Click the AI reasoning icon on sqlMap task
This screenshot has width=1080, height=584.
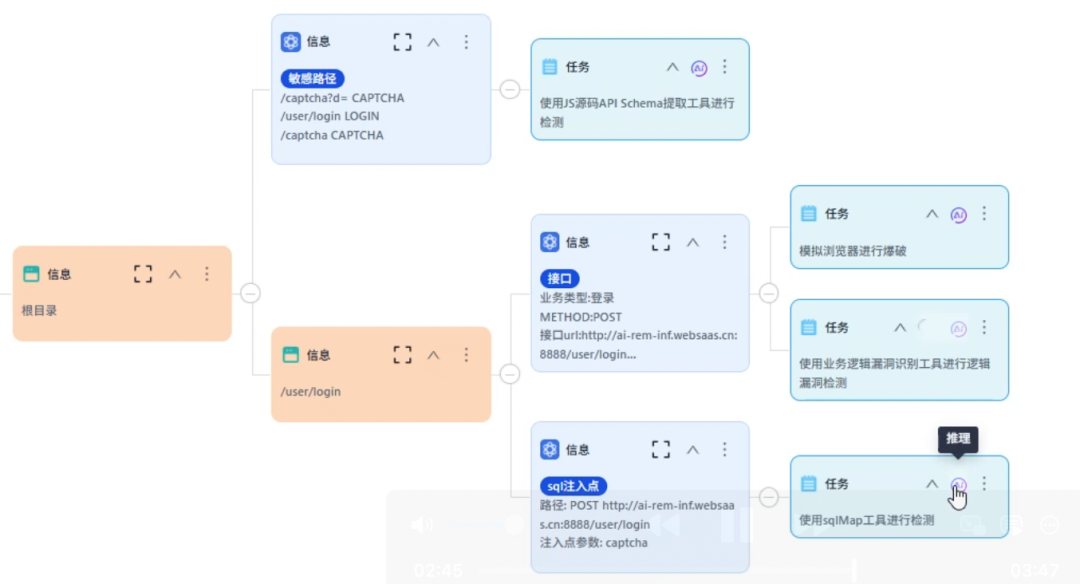(958, 484)
